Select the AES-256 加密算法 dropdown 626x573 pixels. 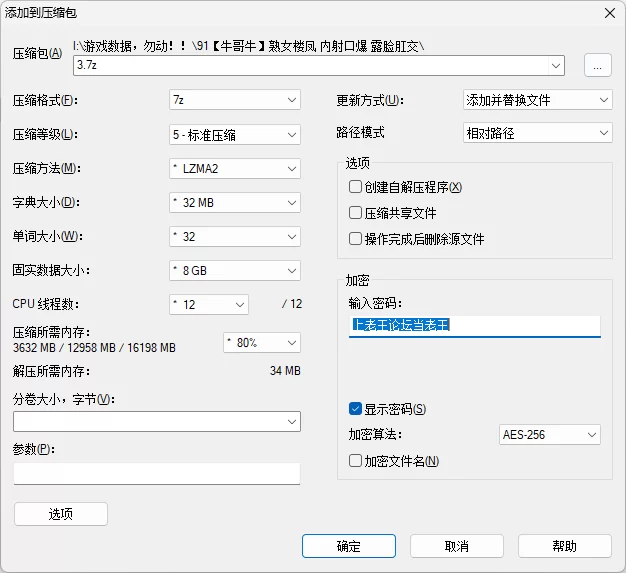550,435
